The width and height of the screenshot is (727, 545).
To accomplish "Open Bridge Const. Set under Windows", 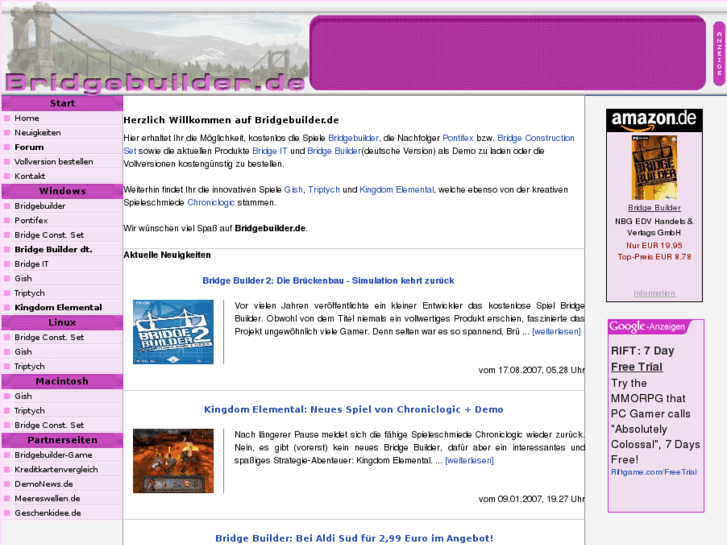I will click(x=49, y=235).
